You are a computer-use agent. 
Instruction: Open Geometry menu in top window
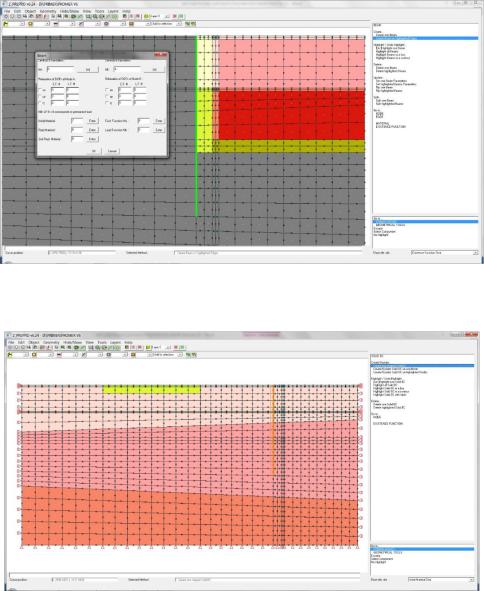[x=47, y=11]
